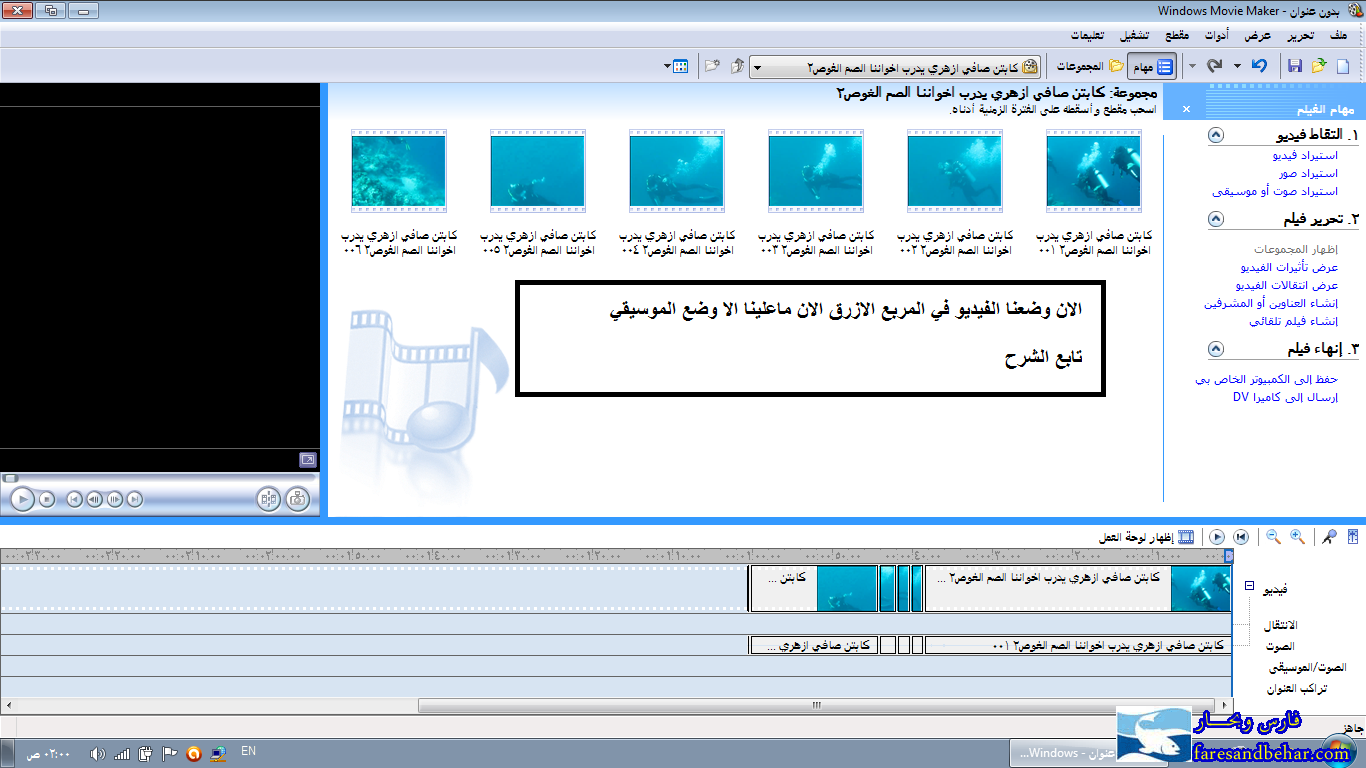Collapse the التقاط فيديو task section
The width and height of the screenshot is (1366, 768).
(1215, 135)
